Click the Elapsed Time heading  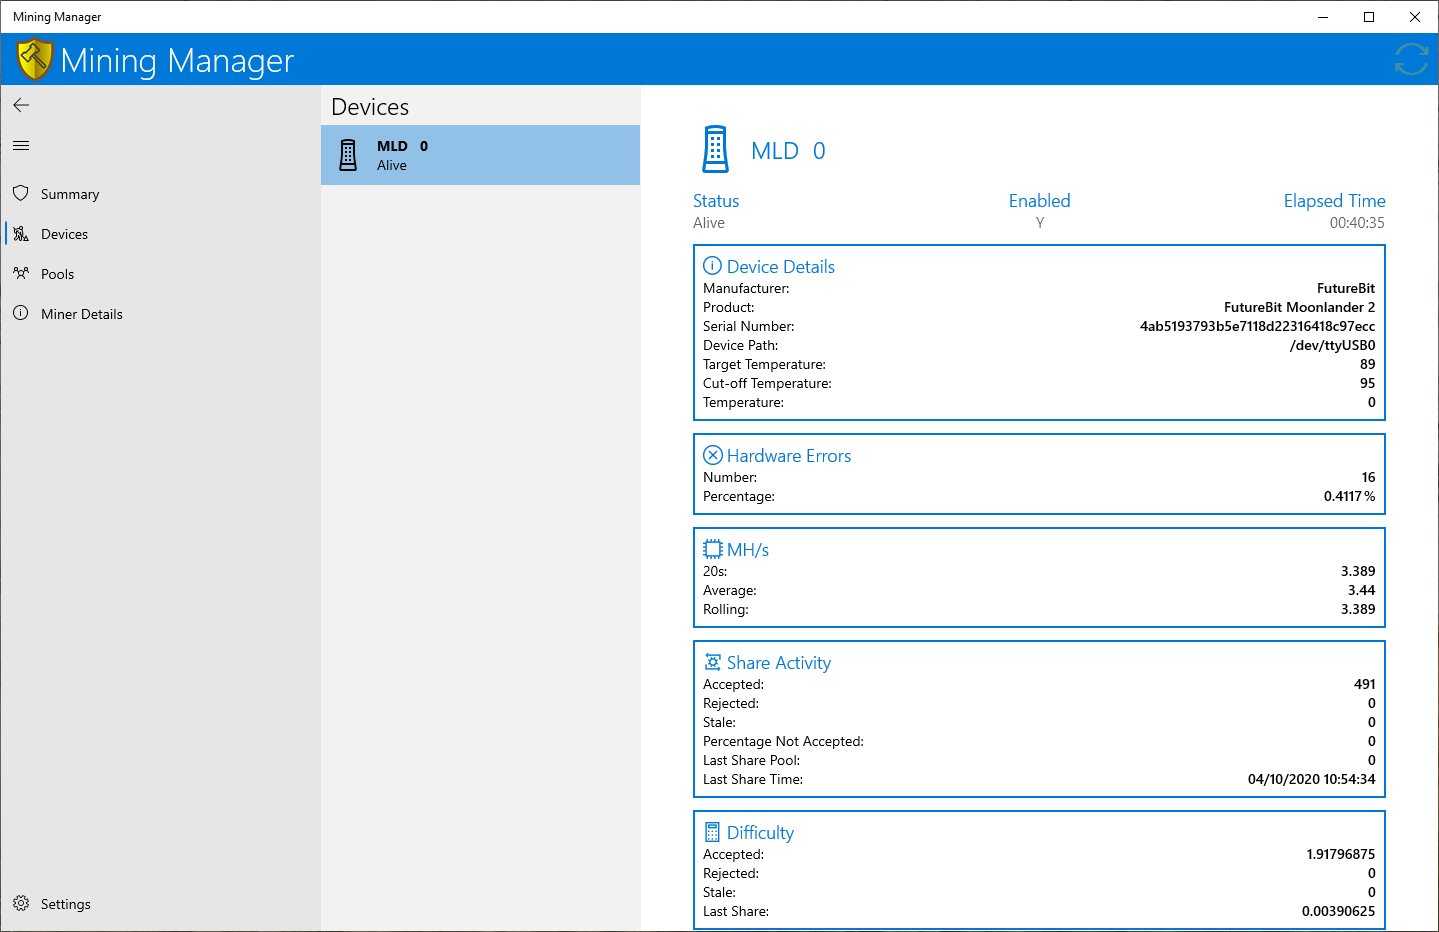pos(1334,200)
